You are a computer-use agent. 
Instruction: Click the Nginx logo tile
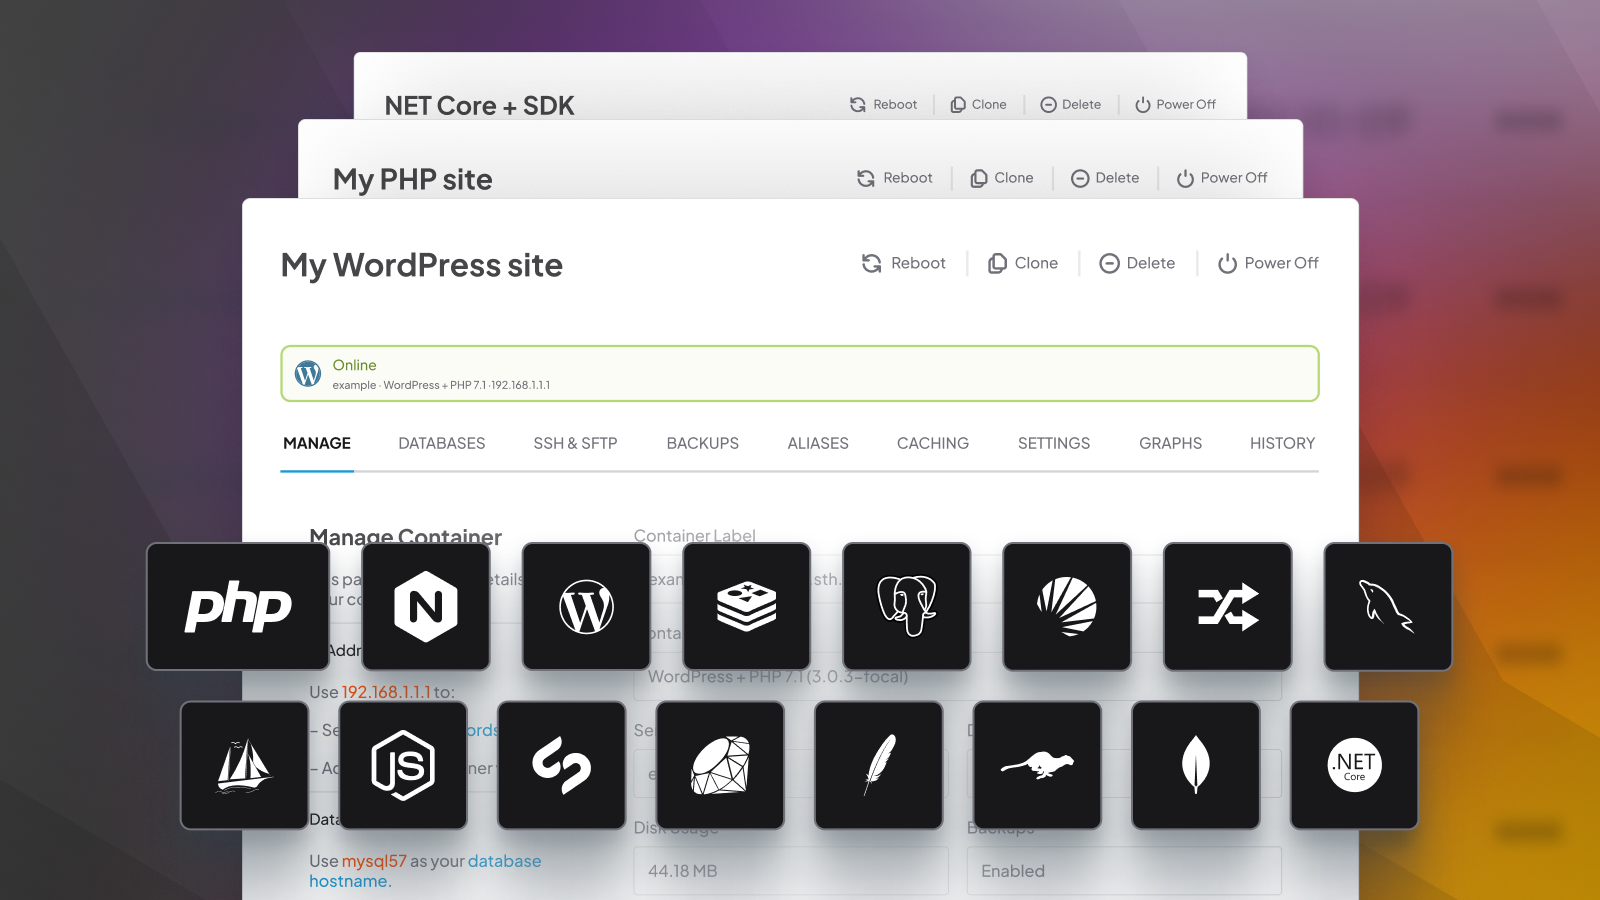pos(426,606)
